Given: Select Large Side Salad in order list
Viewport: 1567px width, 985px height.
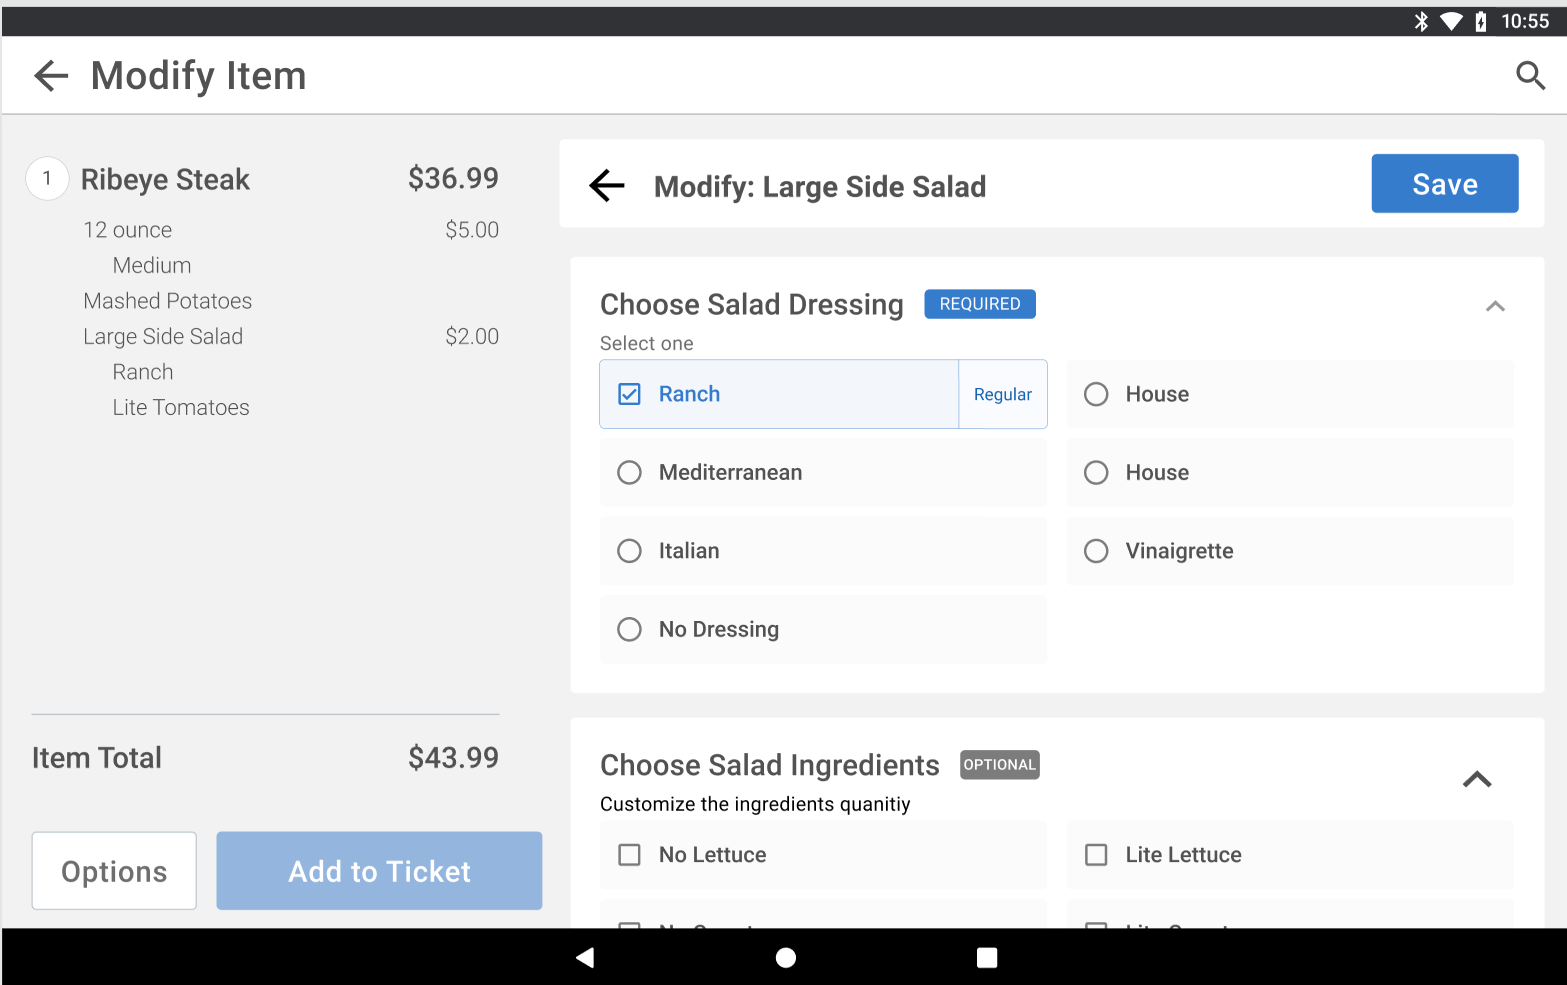Looking at the screenshot, I should (x=163, y=337).
